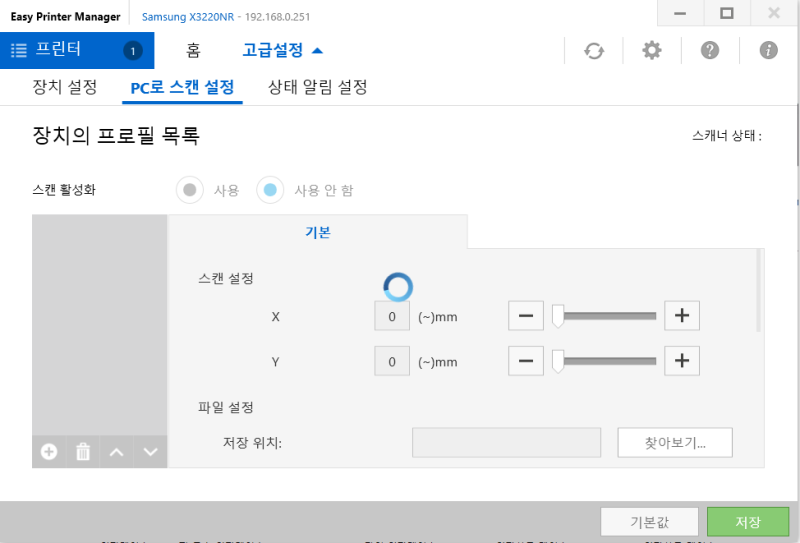The width and height of the screenshot is (800, 543).
Task: Select the 사용 안 함 radio button
Action: point(270,190)
